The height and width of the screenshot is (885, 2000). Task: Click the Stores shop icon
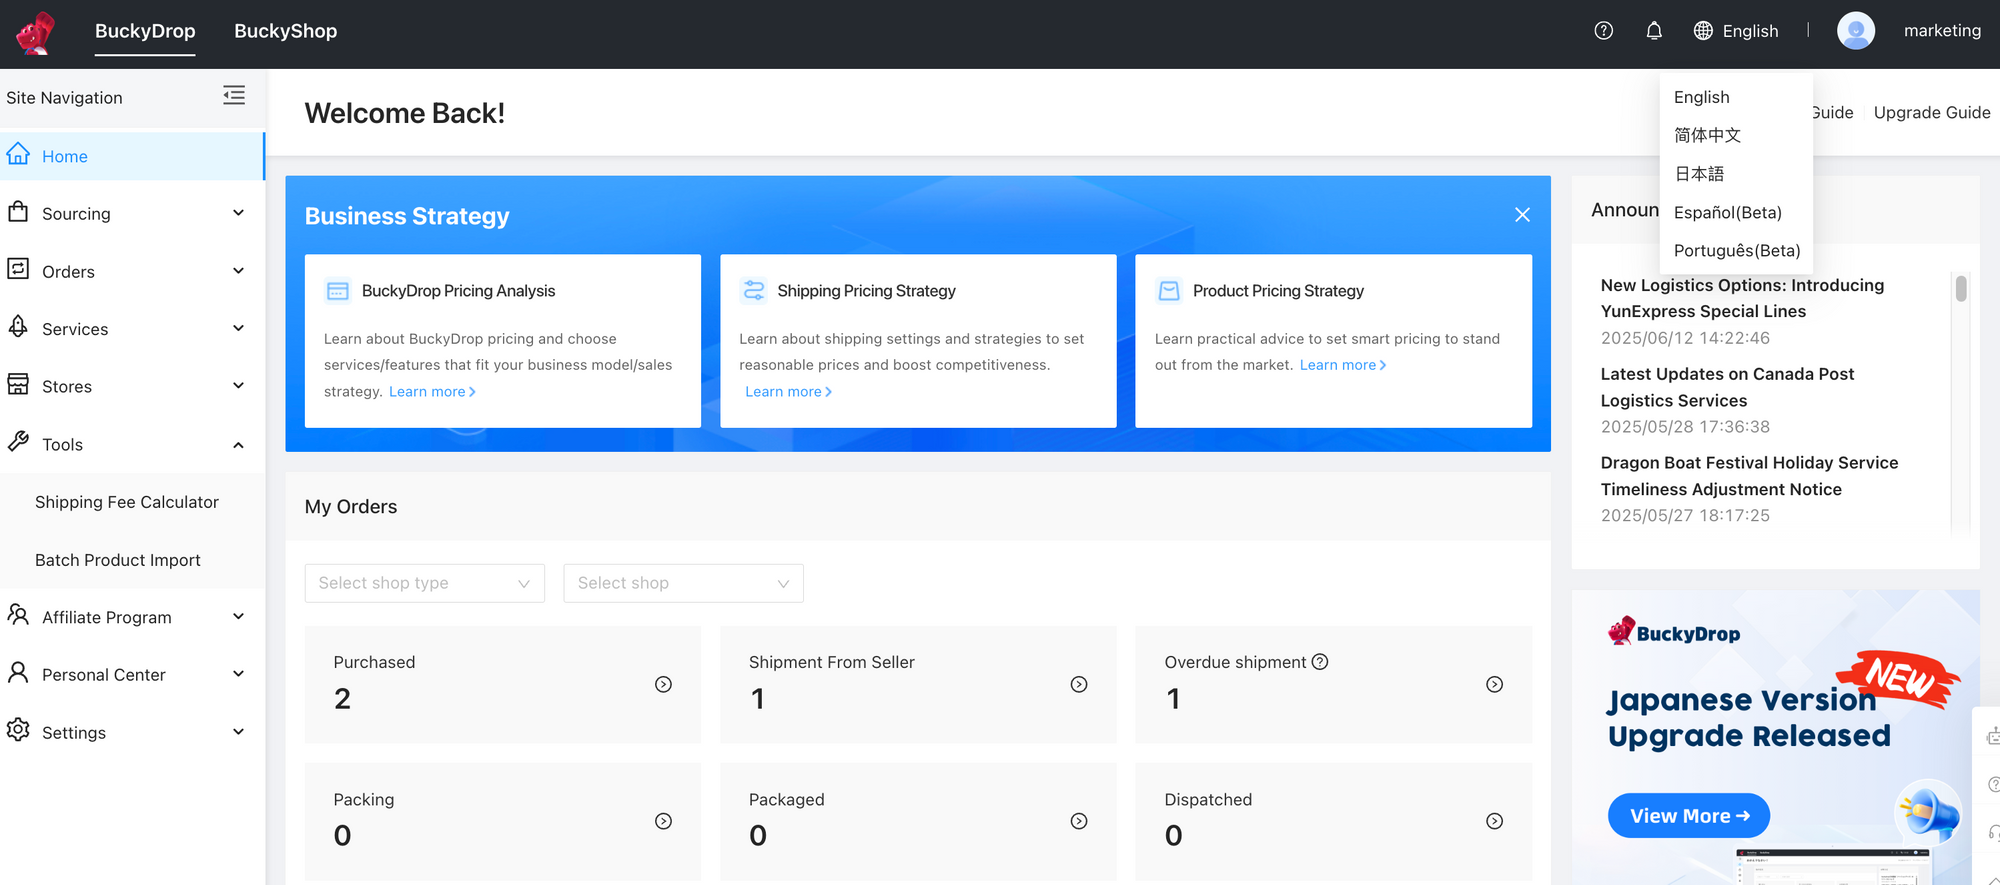(x=18, y=385)
